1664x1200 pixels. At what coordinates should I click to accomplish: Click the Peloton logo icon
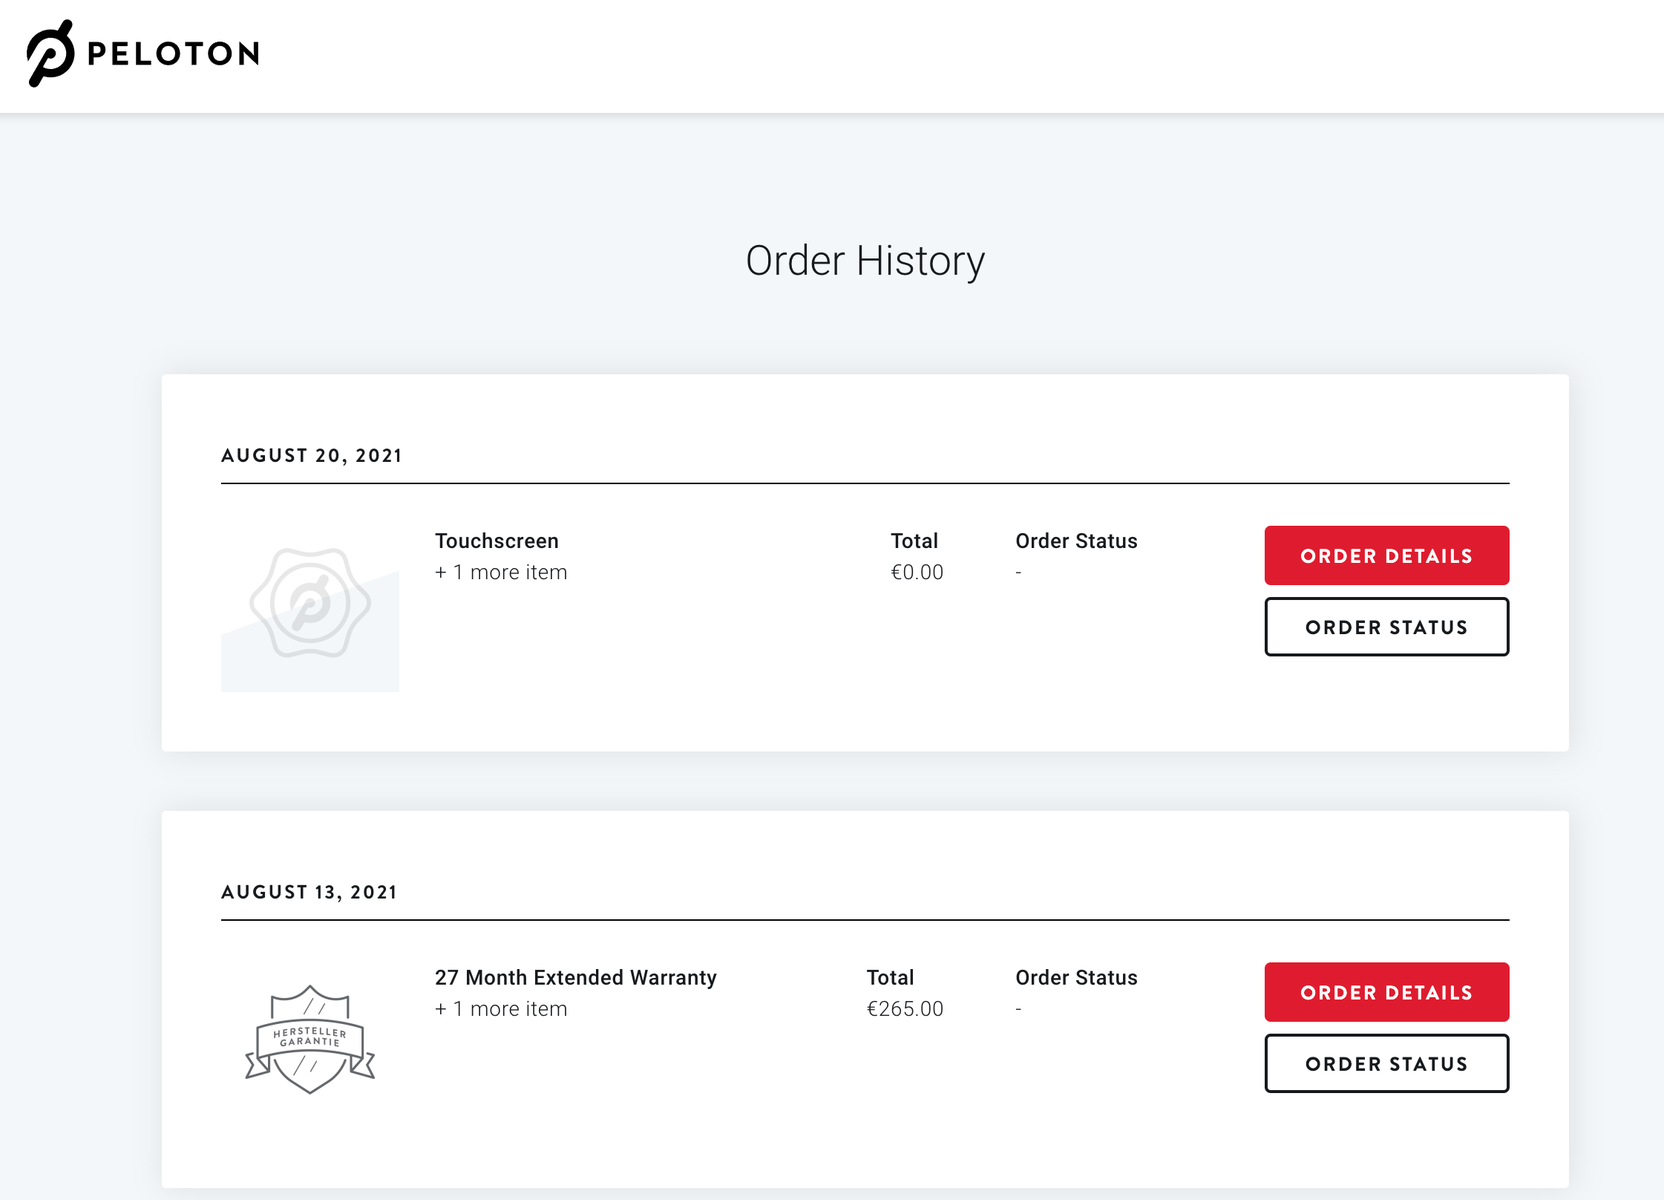coord(50,53)
